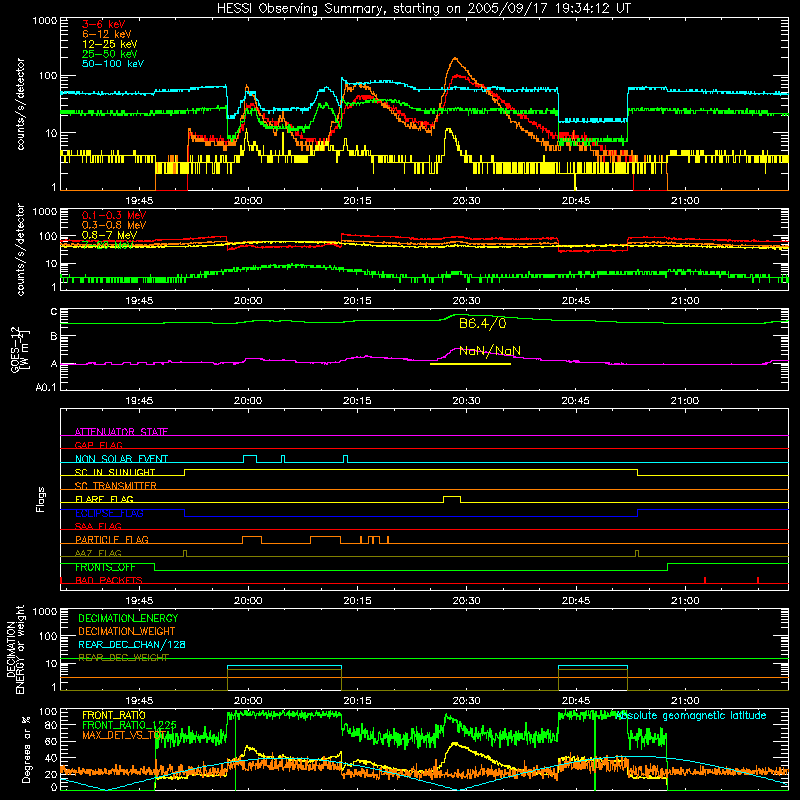The height and width of the screenshot is (800, 800).
Task: Click the DECIMATION_ENERGY legend label
Action: click(128, 618)
